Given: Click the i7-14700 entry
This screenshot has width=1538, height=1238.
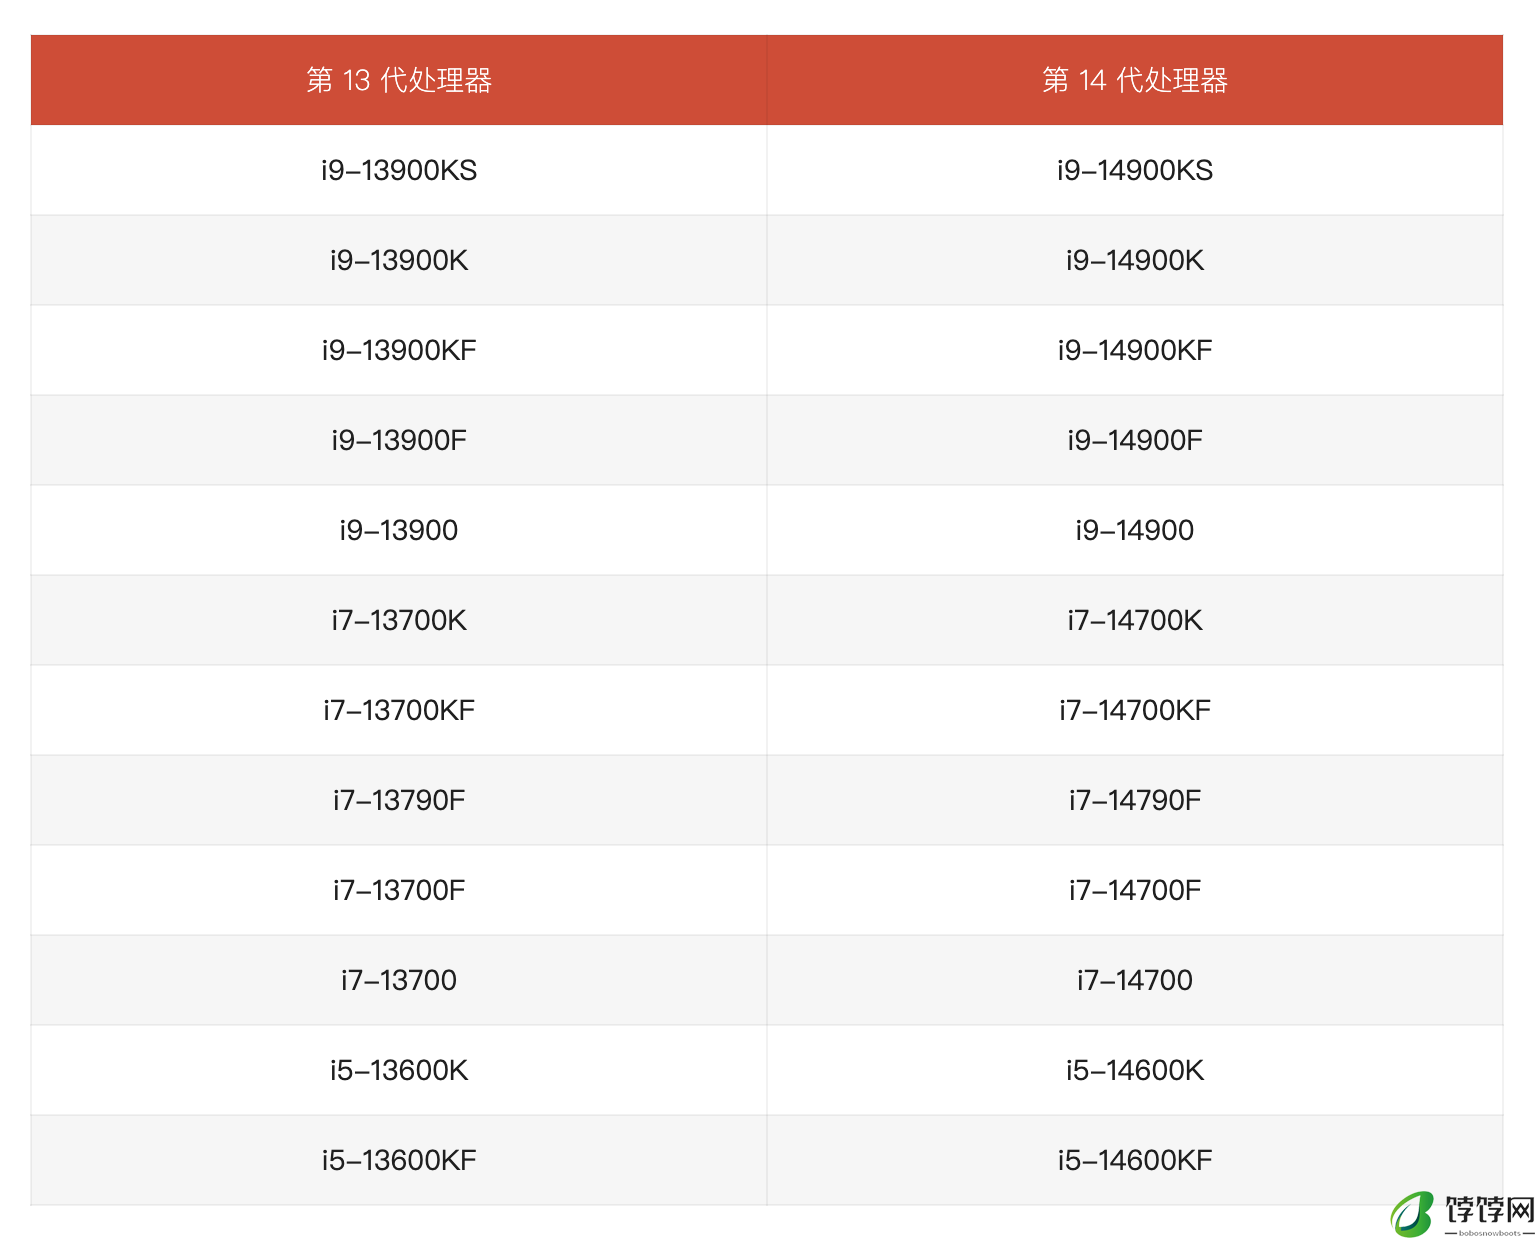Looking at the screenshot, I should point(1135,980).
